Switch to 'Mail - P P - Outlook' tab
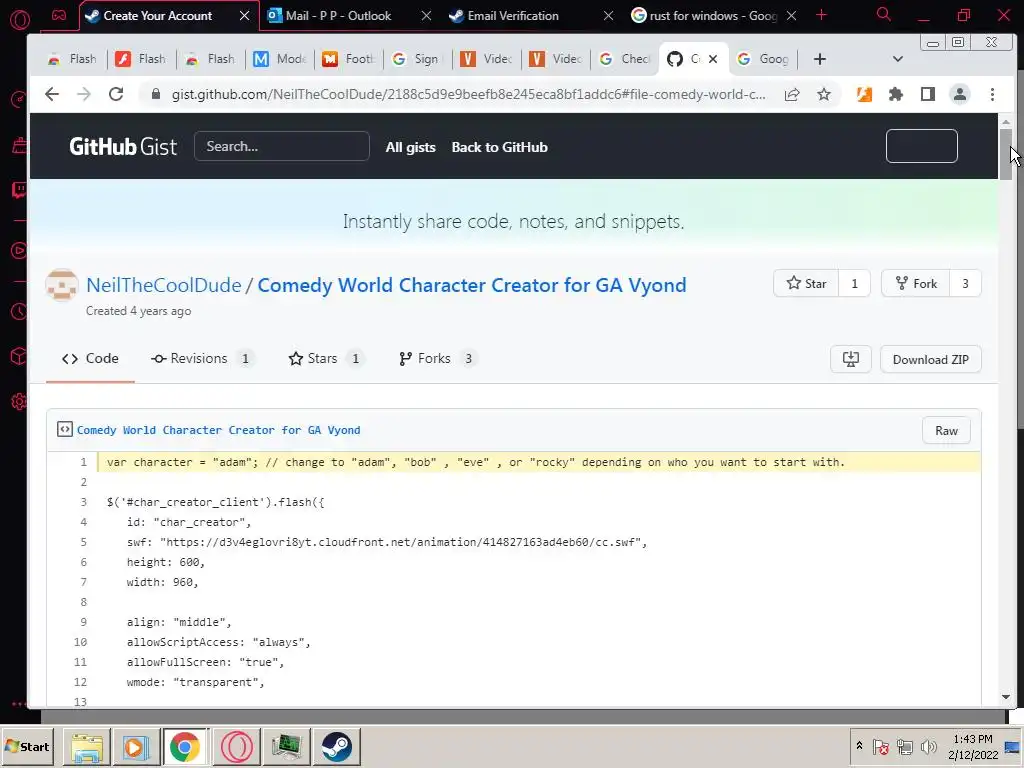Viewport: 1024px width, 768px height. 338,16
